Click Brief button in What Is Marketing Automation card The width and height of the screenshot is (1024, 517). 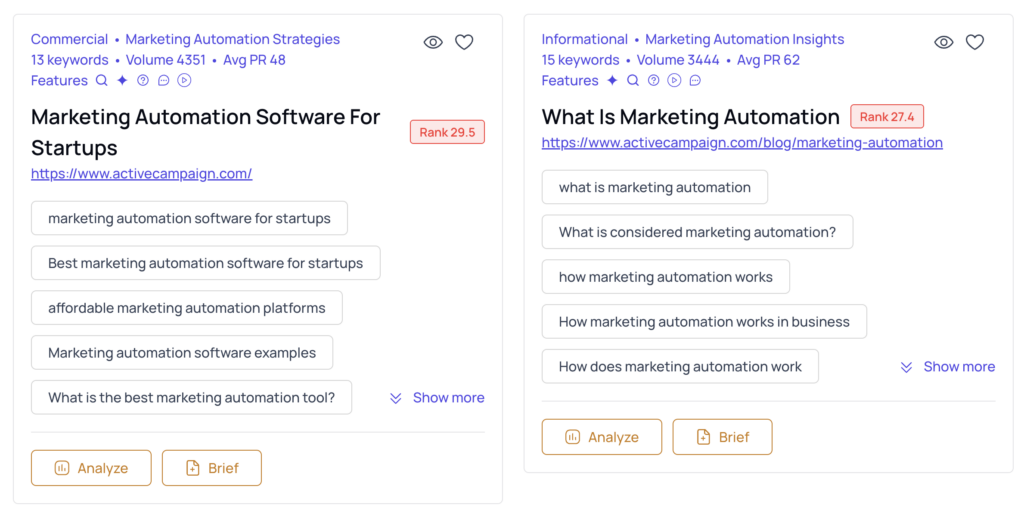[x=722, y=437]
